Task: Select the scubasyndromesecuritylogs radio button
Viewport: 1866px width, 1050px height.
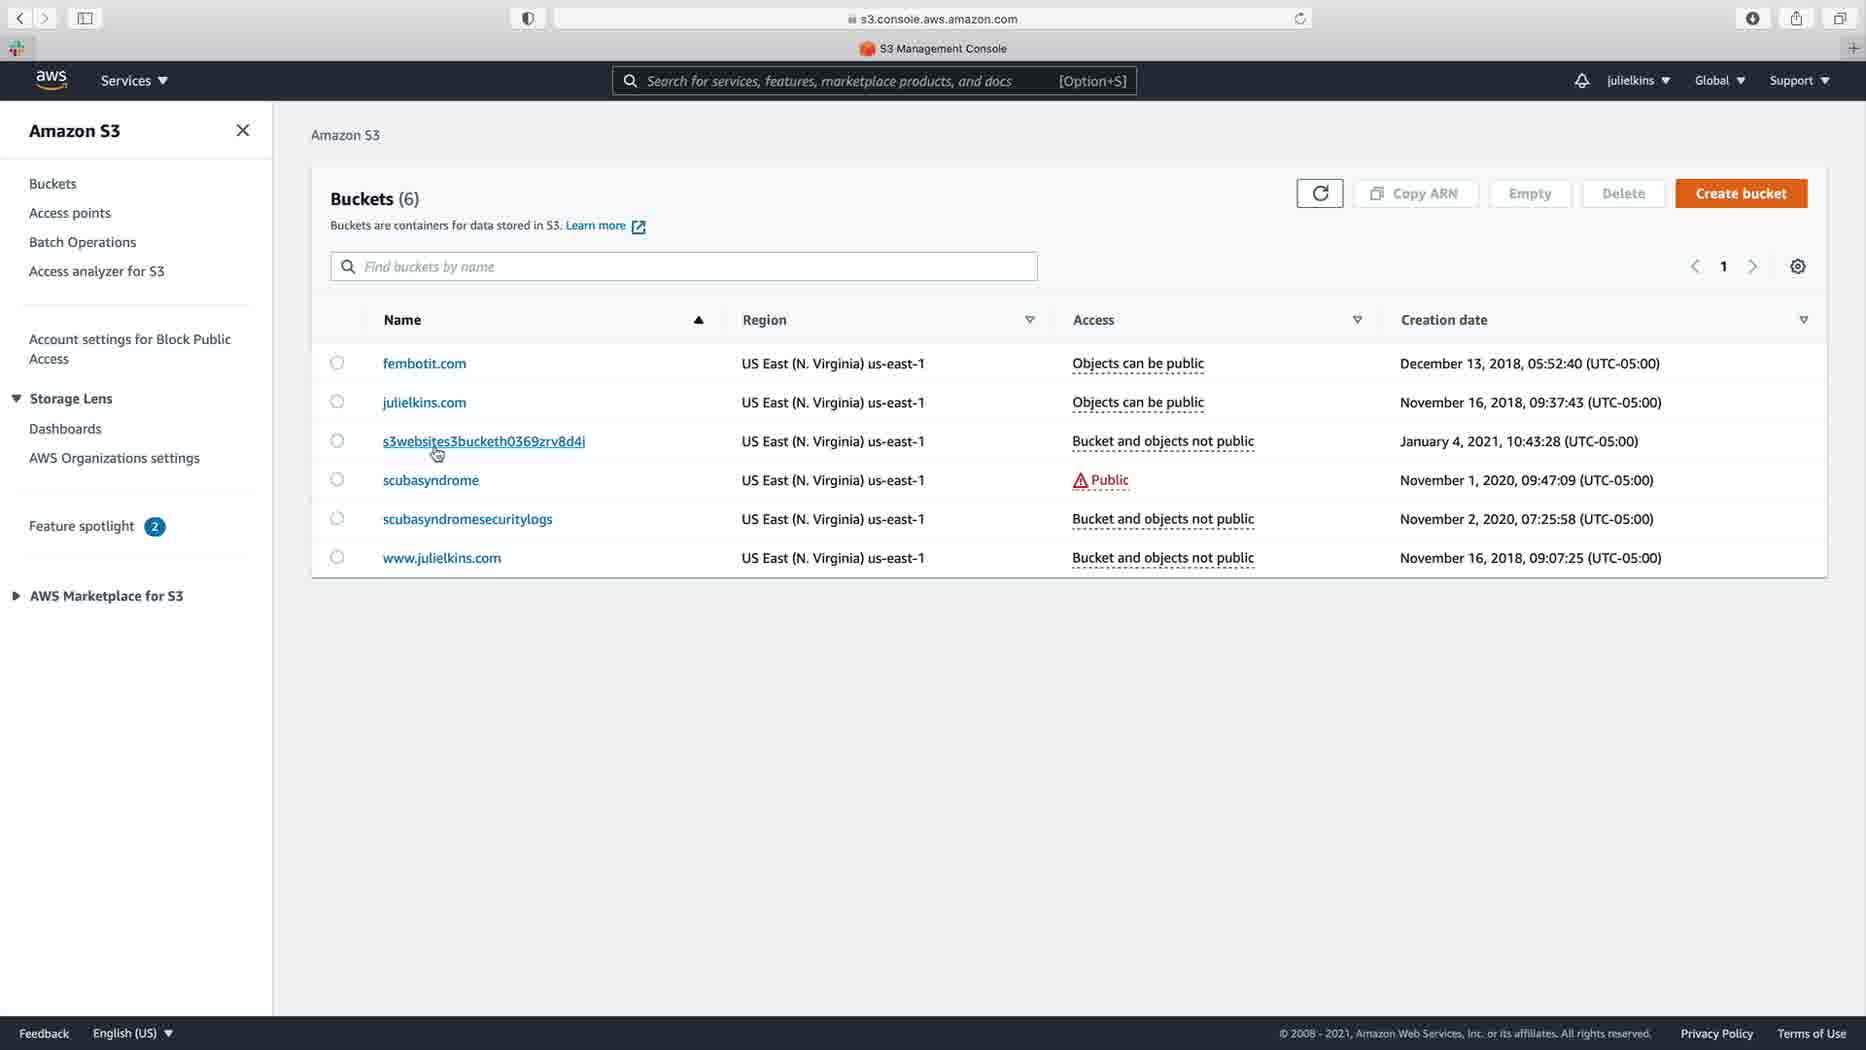Action: click(x=337, y=519)
